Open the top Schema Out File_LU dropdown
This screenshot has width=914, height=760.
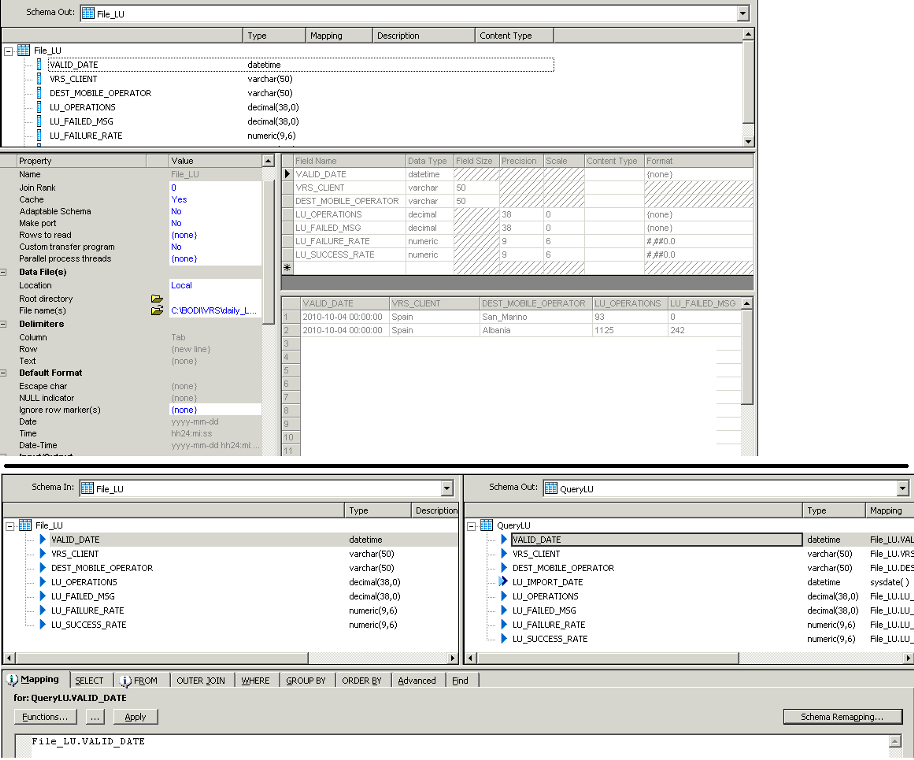(x=743, y=13)
